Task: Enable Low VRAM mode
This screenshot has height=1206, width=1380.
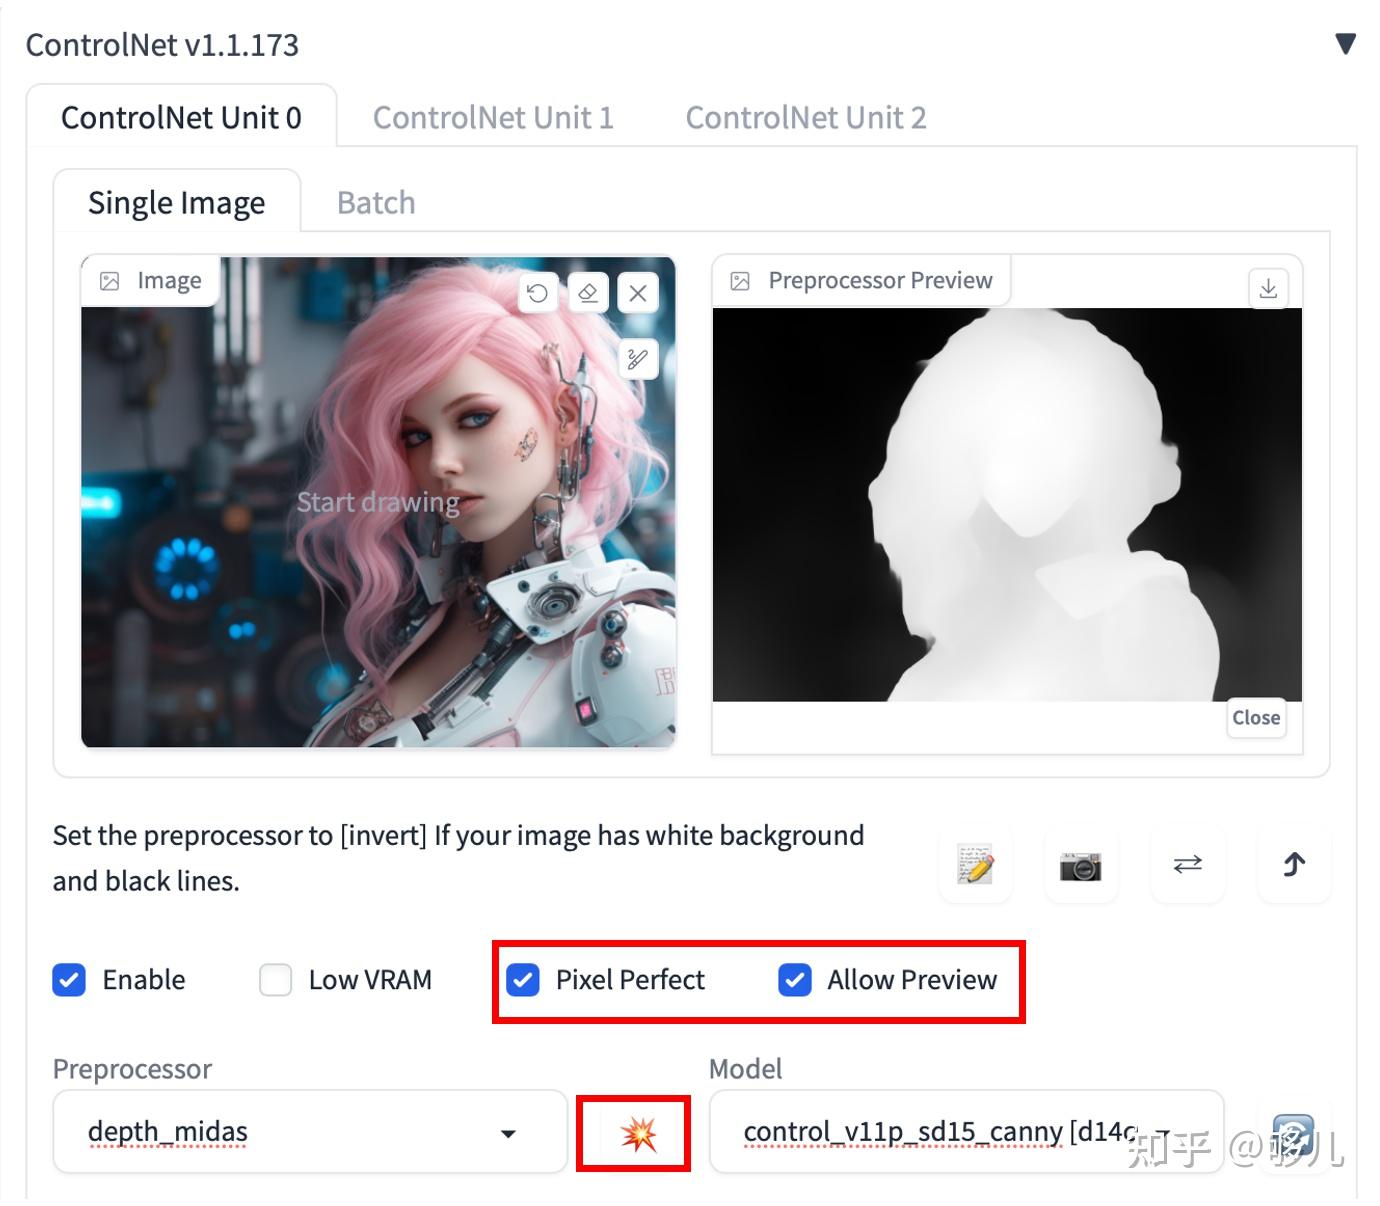Action: pos(275,980)
